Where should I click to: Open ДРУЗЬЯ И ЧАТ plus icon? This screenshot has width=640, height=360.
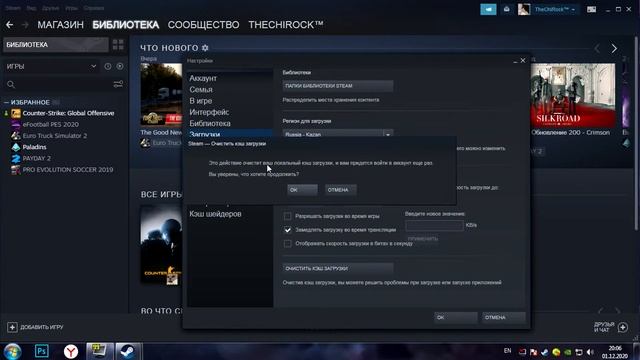(x=623, y=327)
